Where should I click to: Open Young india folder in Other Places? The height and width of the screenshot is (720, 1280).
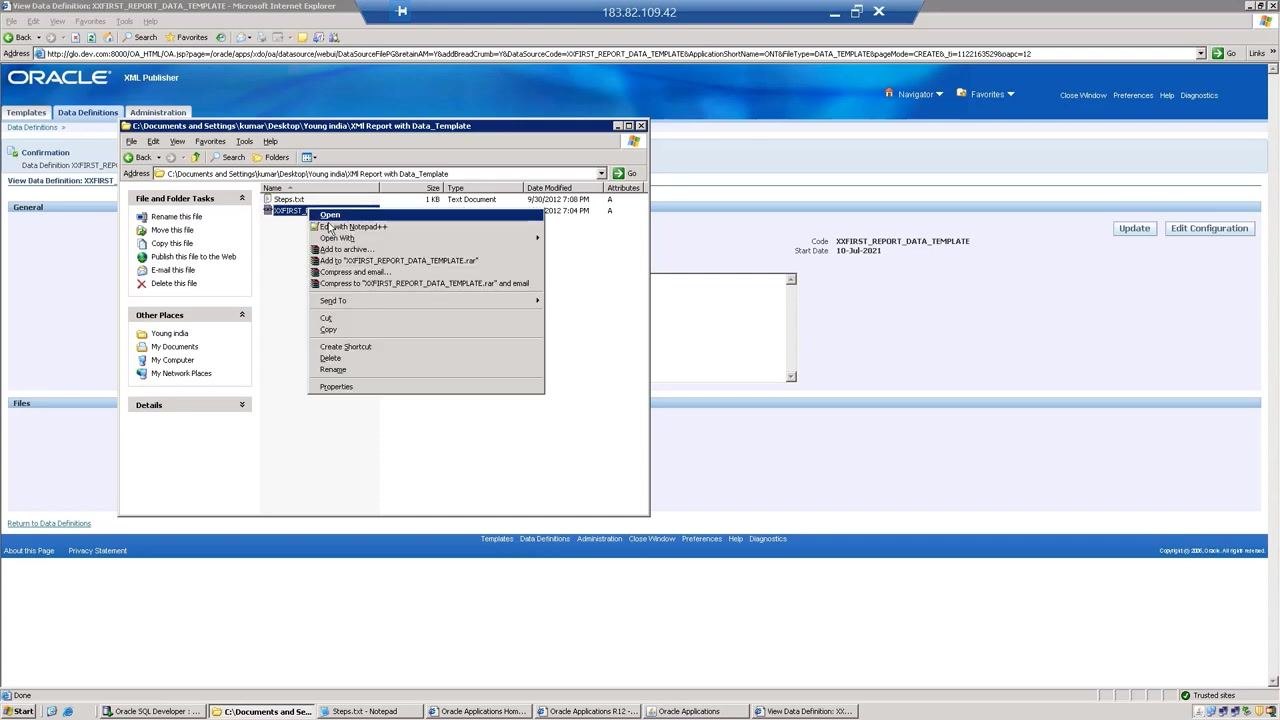[x=169, y=334]
